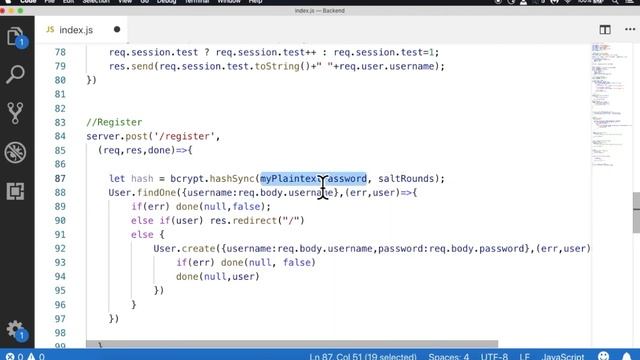Open the Search view in the activity bar

16,75
